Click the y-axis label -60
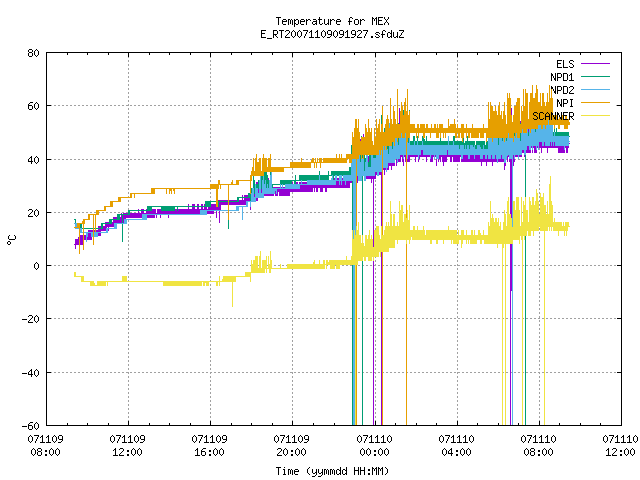 (31, 426)
